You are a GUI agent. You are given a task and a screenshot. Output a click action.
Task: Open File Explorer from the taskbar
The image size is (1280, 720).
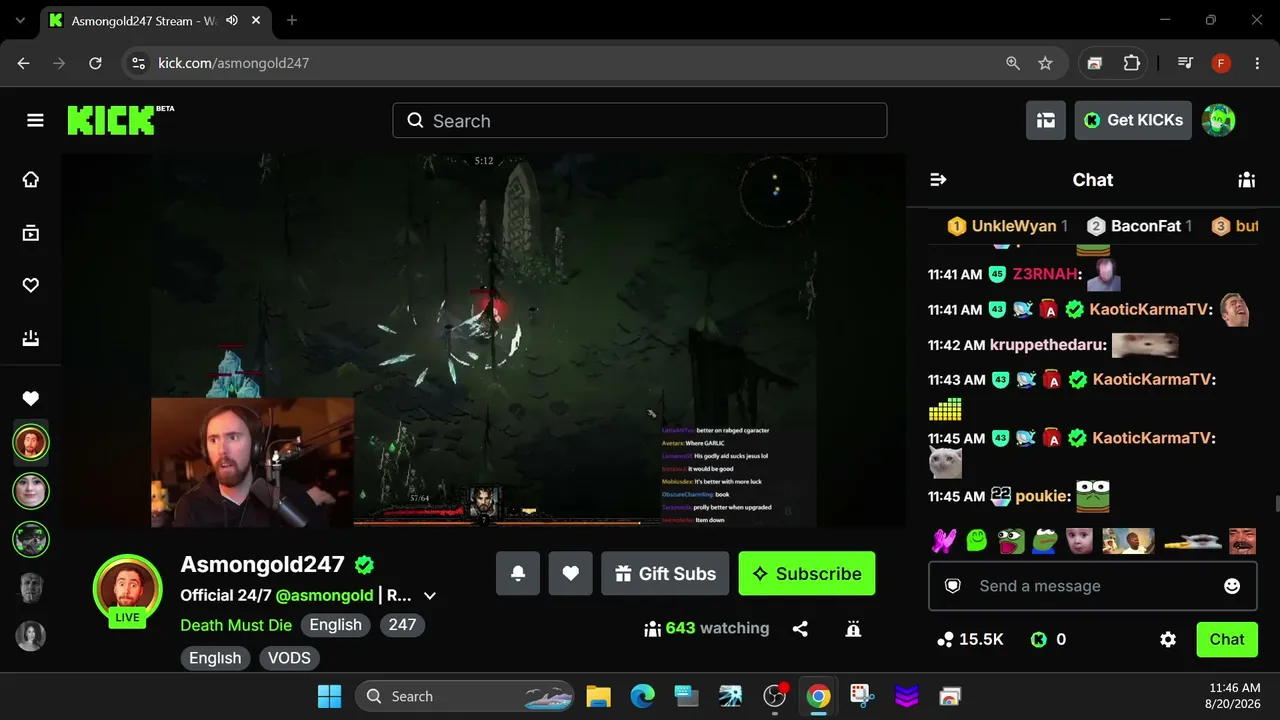[598, 696]
